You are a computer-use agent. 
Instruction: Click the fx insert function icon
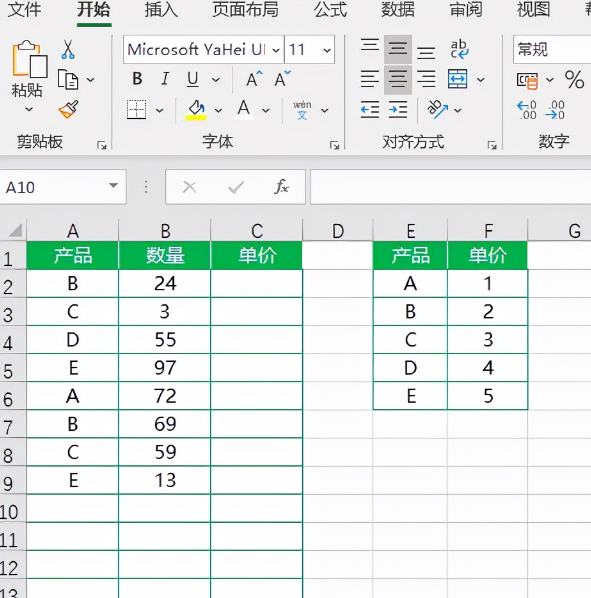pos(281,187)
